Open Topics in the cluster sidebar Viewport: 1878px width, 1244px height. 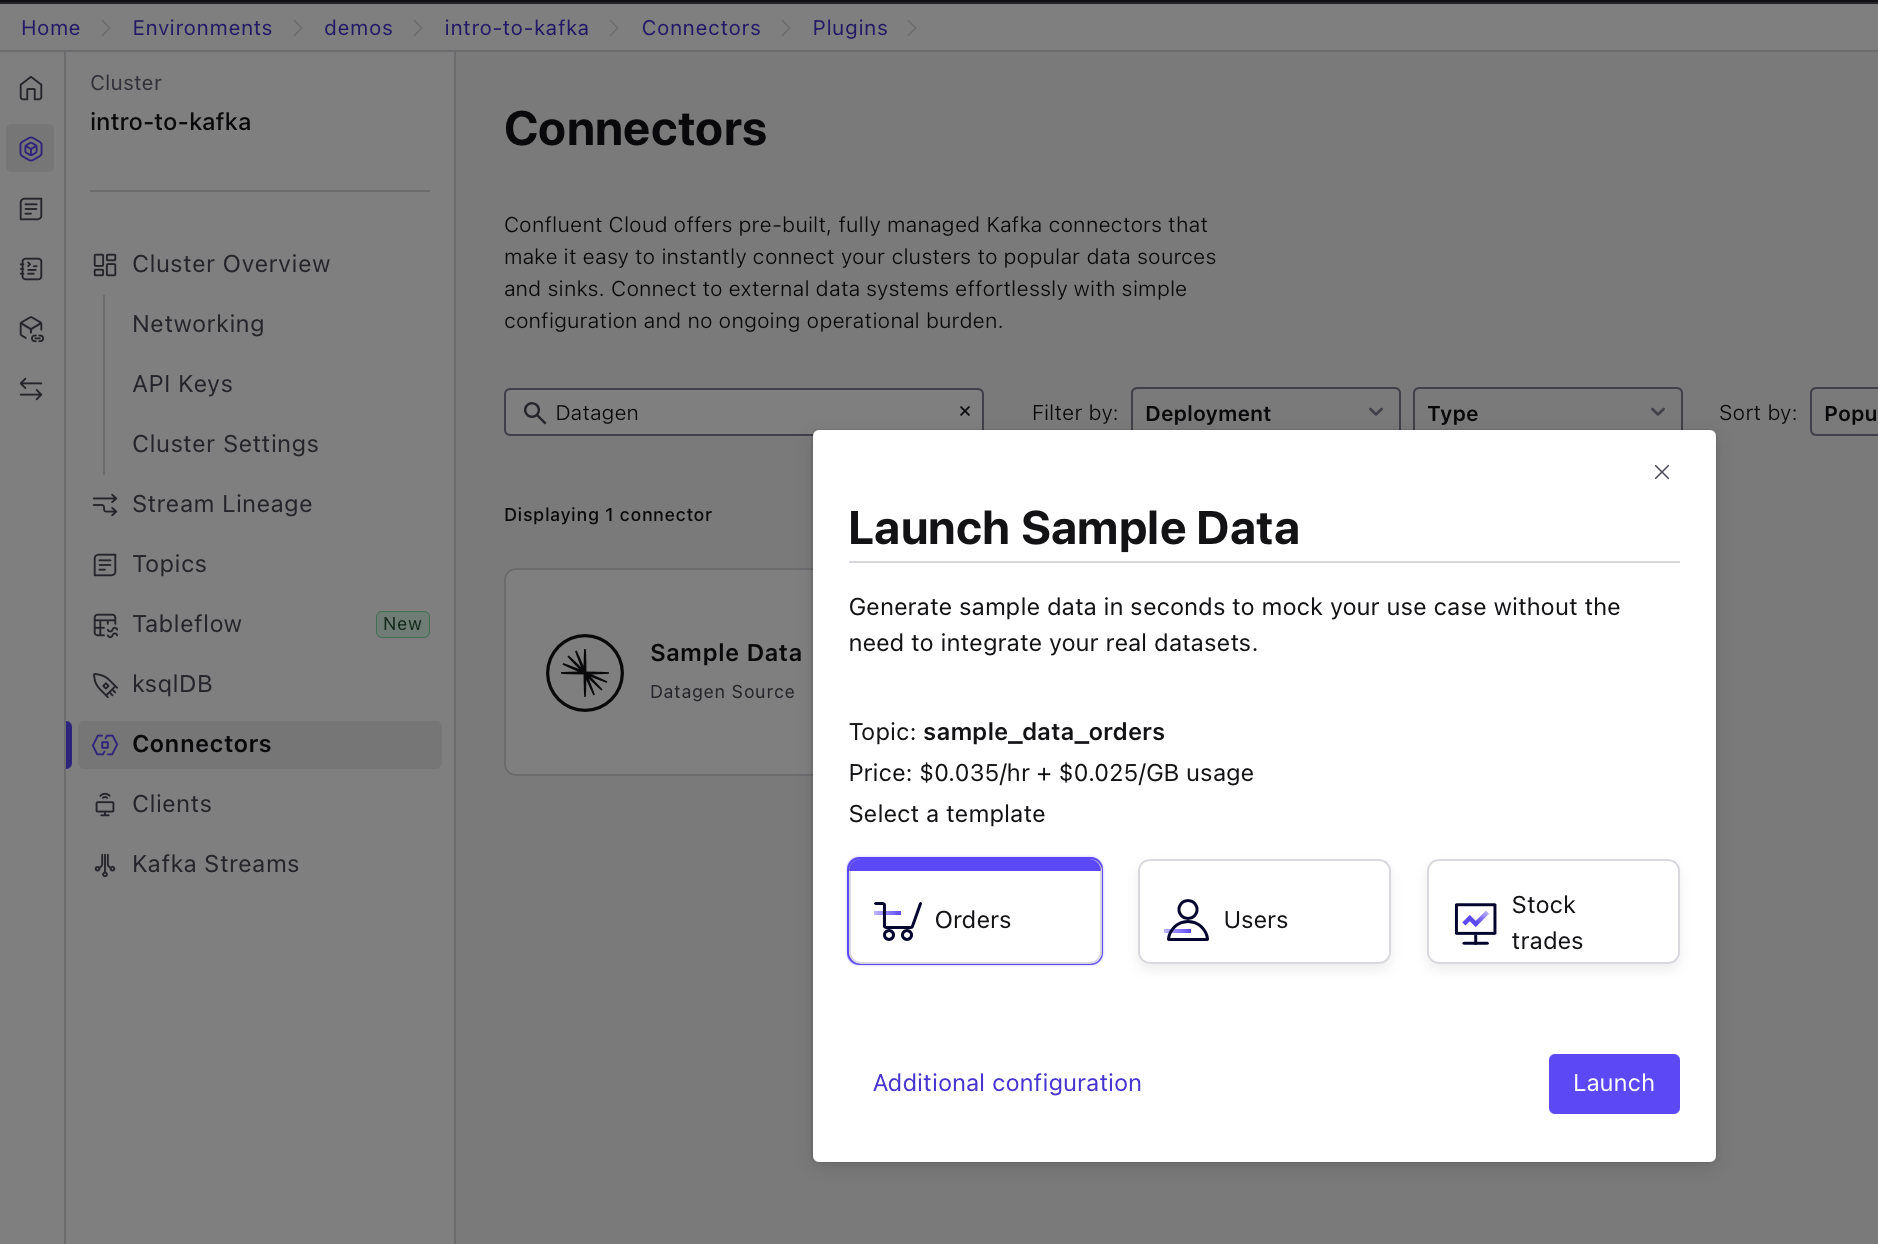[x=169, y=564]
